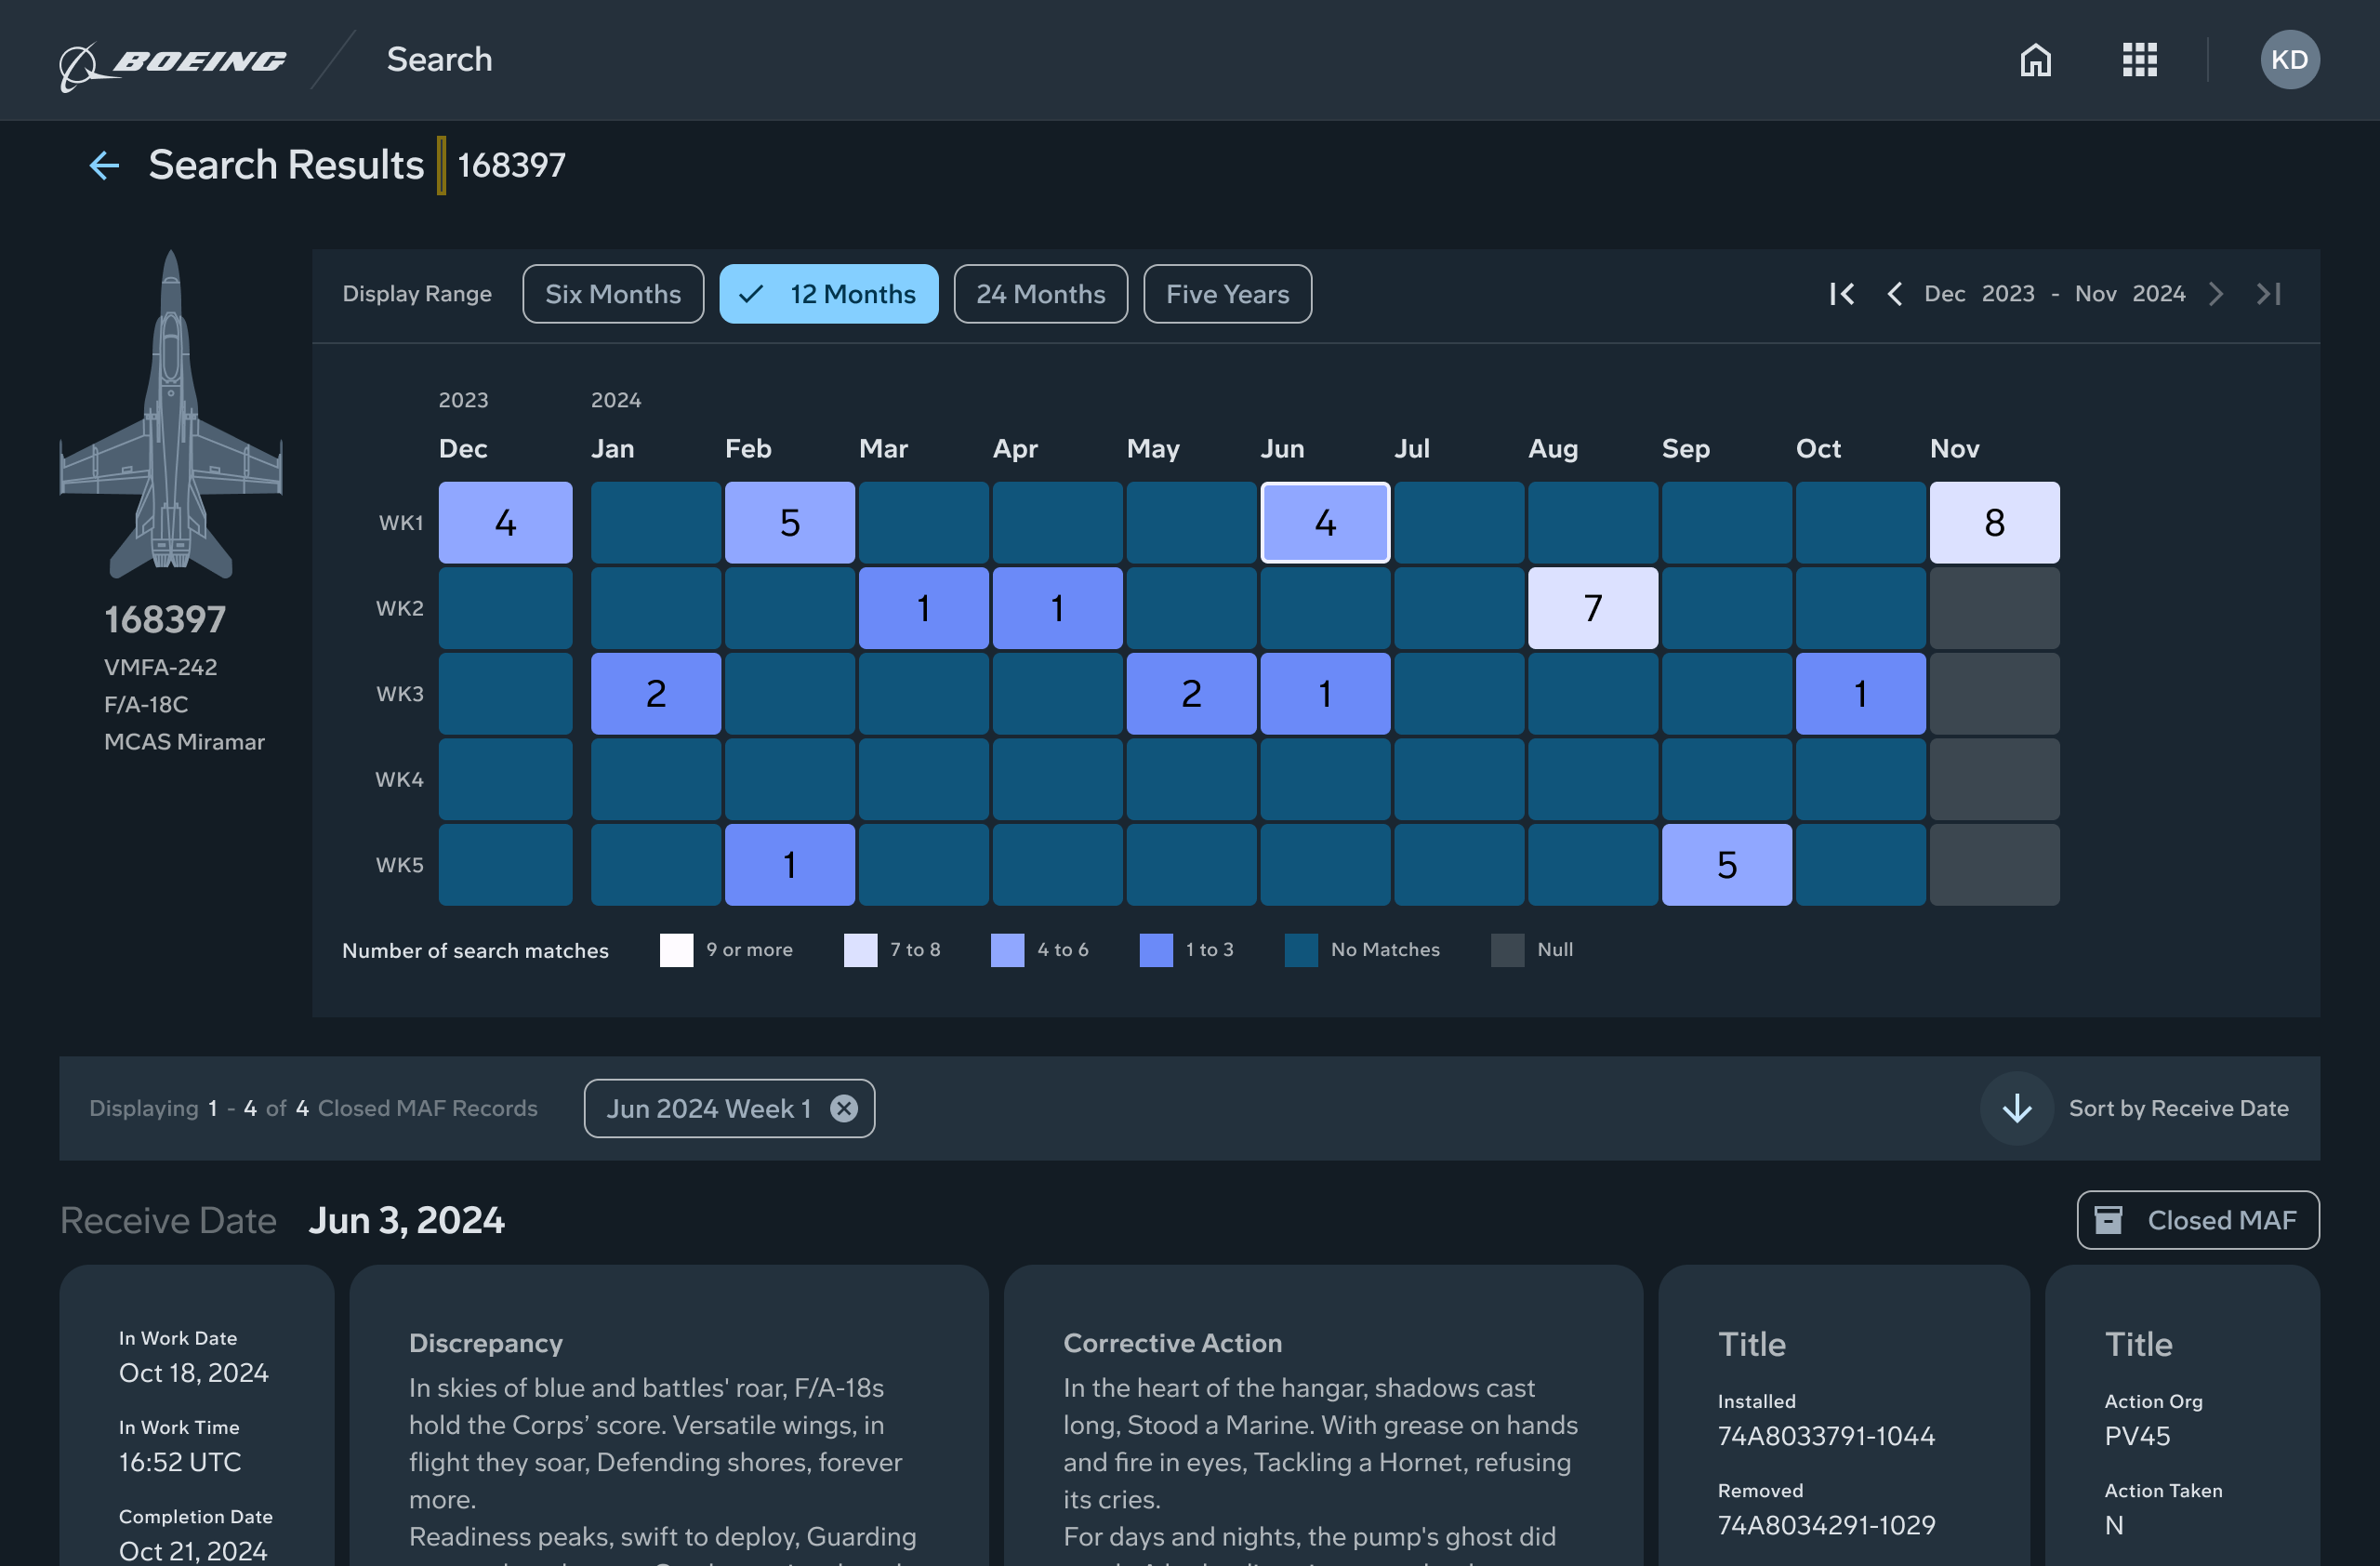Select Dec WK1 cell with 4 matches
The width and height of the screenshot is (2380, 1566).
506,523
